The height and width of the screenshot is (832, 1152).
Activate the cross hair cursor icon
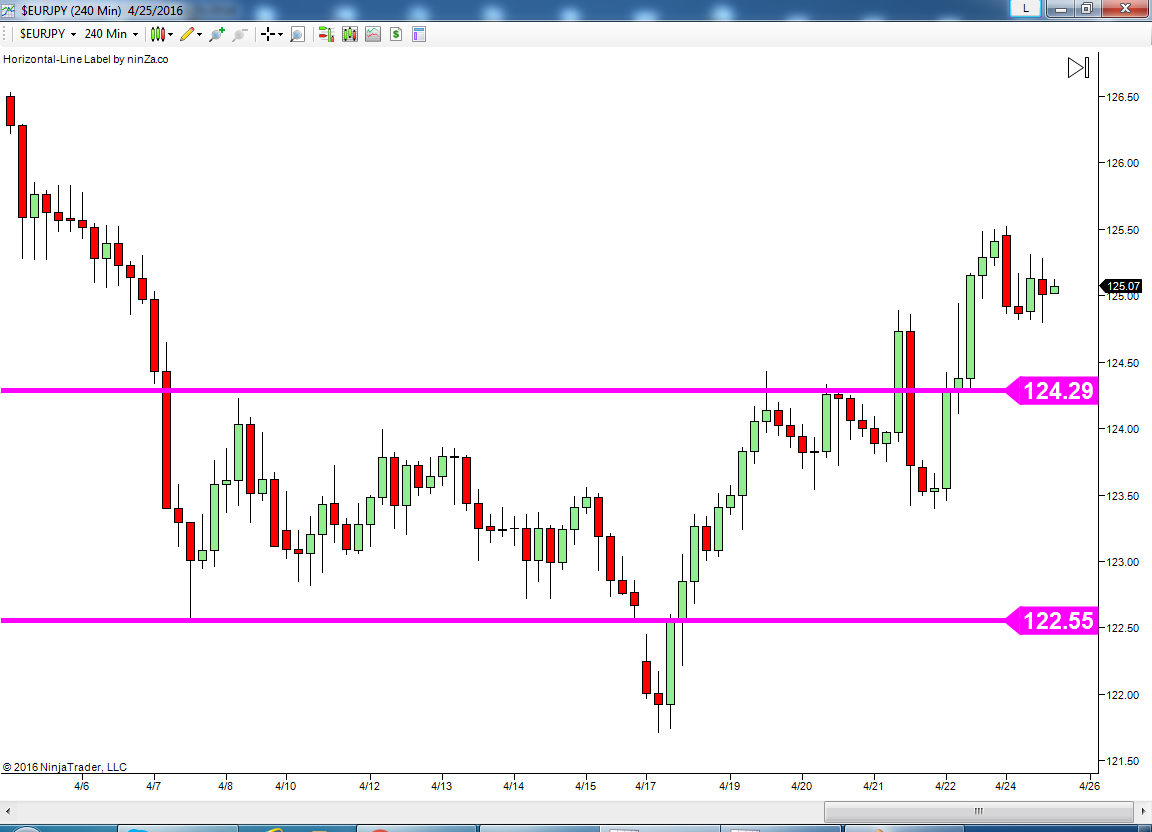pyautogui.click(x=268, y=34)
